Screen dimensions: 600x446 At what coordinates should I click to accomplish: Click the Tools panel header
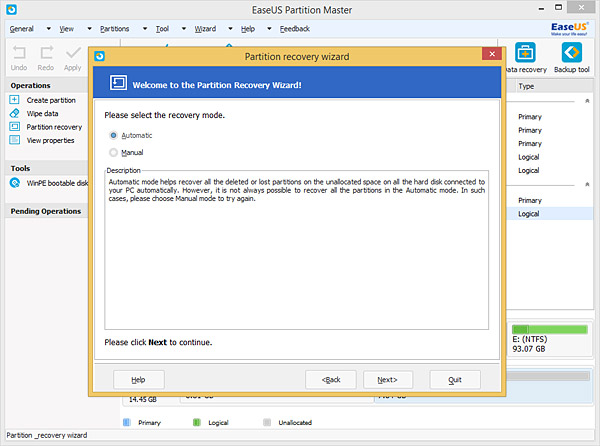[x=47, y=168]
